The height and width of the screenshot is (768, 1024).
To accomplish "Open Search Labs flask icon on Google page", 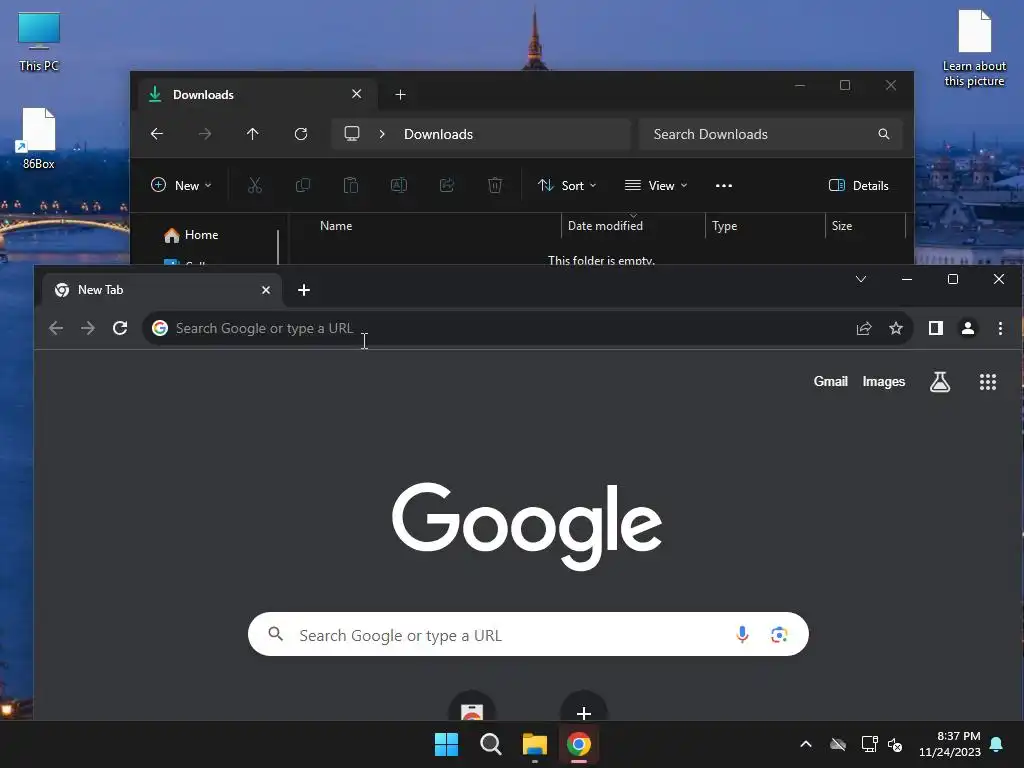I will [x=940, y=381].
